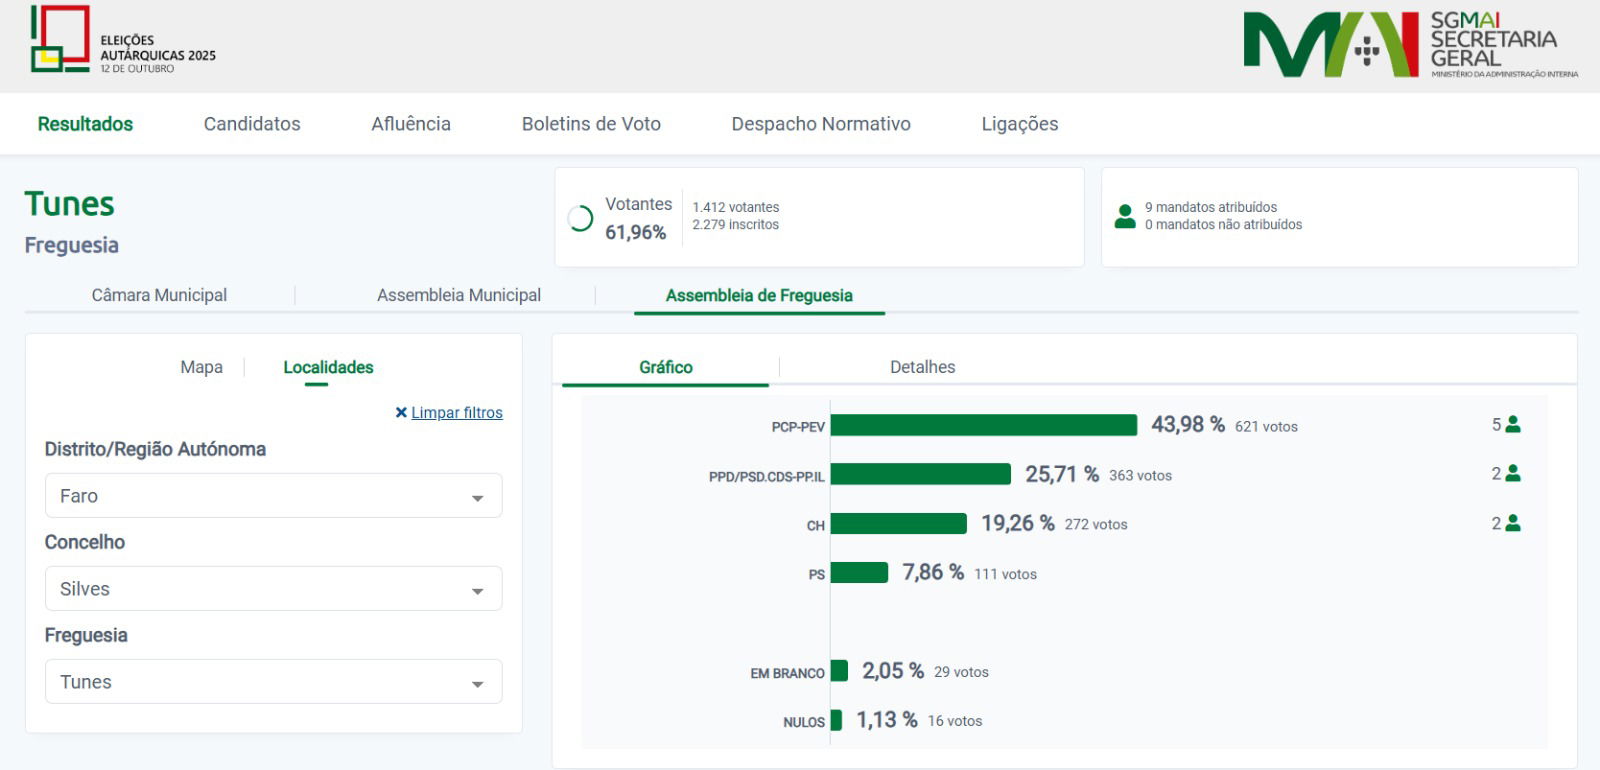1600x770 pixels.
Task: Click the CH mandates person icon
Action: tap(1513, 523)
